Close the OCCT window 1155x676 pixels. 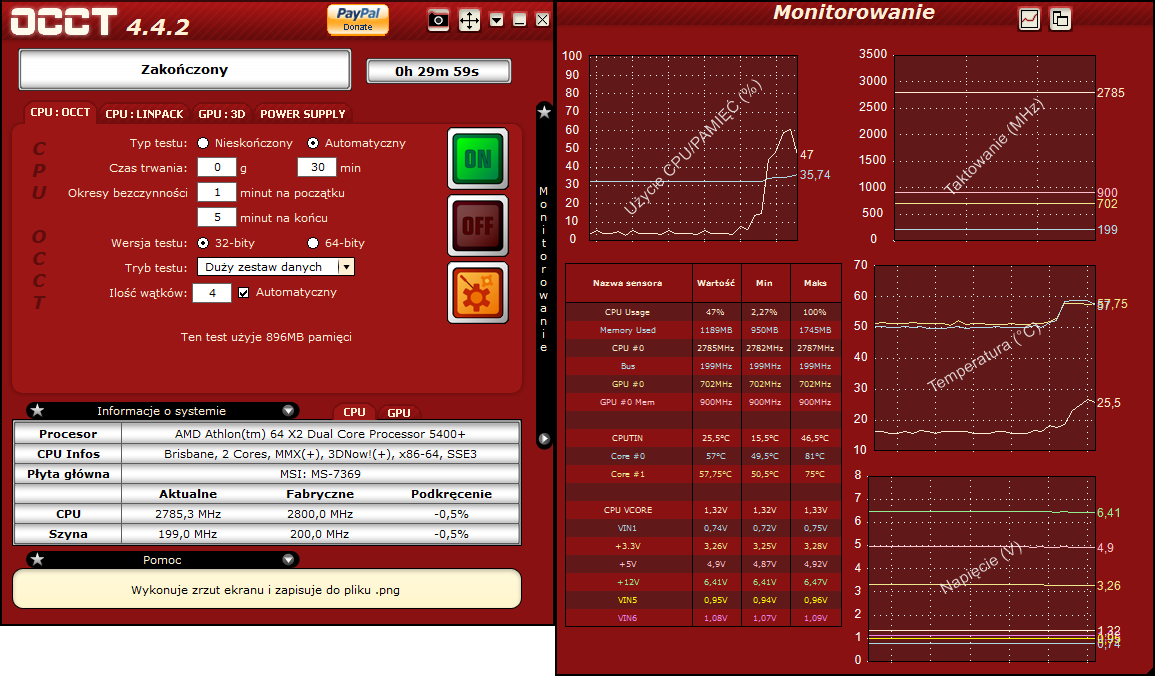pos(542,20)
